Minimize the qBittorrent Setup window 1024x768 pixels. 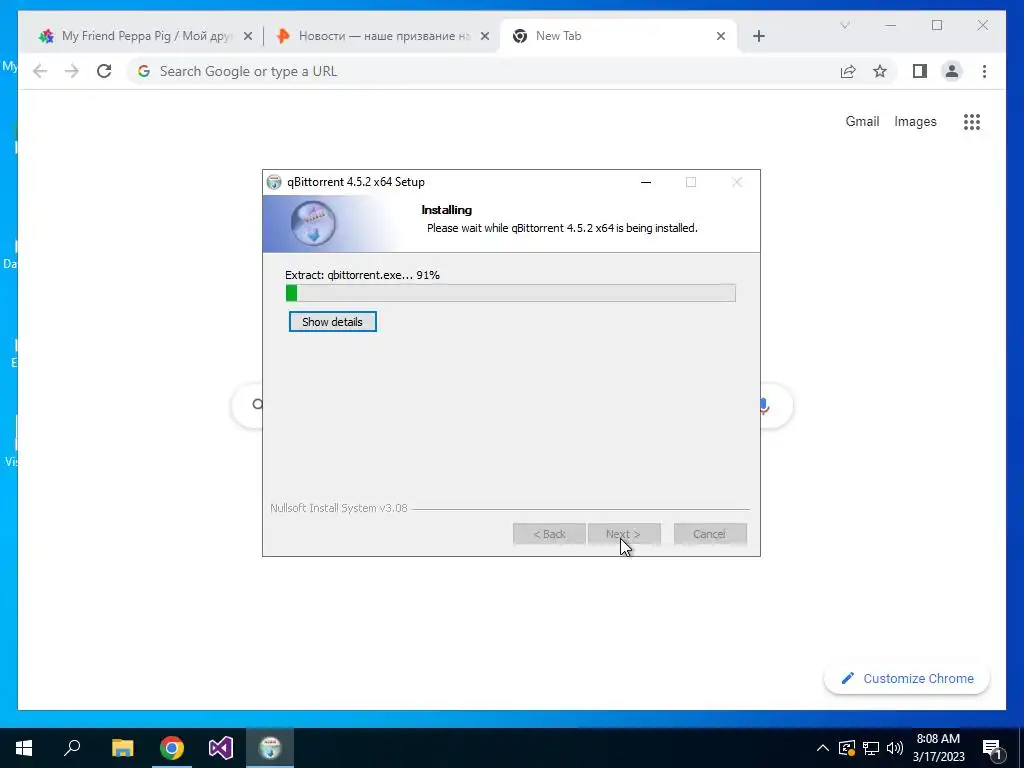[646, 182]
